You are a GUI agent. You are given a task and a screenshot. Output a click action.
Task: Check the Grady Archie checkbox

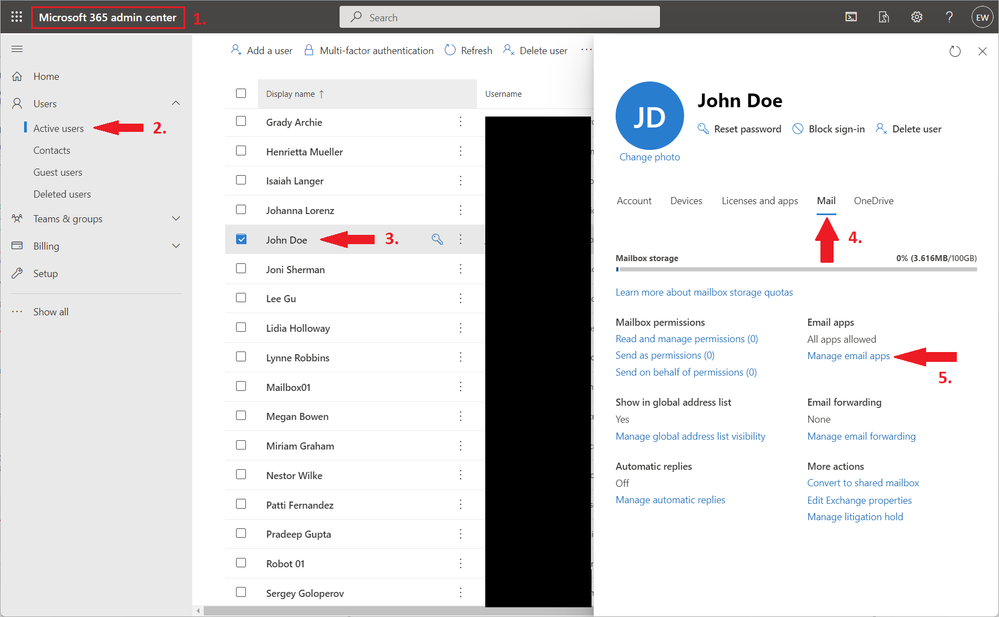coord(241,121)
